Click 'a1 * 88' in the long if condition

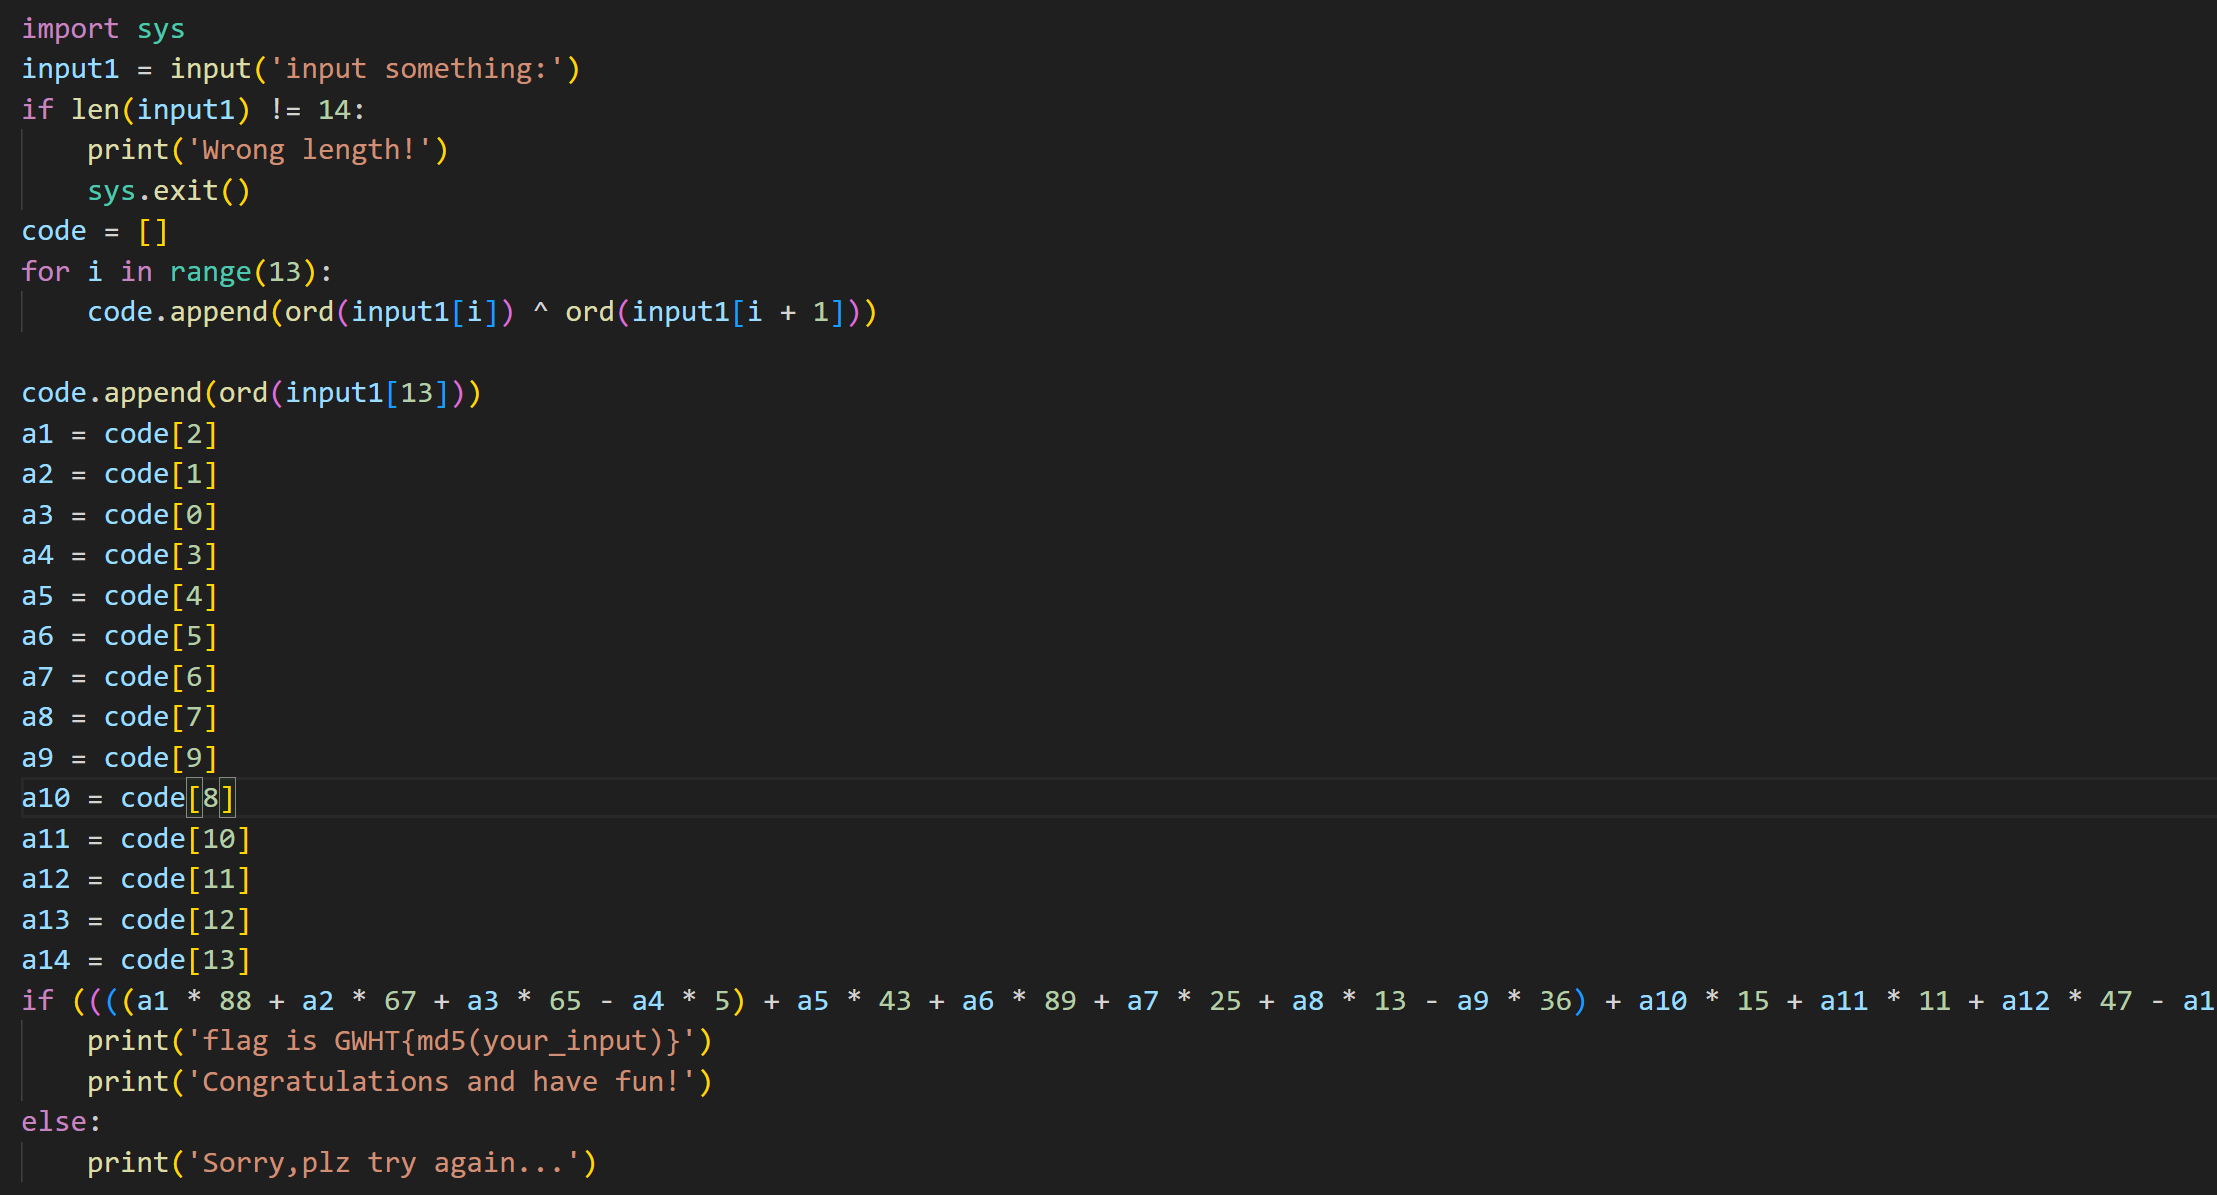194,1001
